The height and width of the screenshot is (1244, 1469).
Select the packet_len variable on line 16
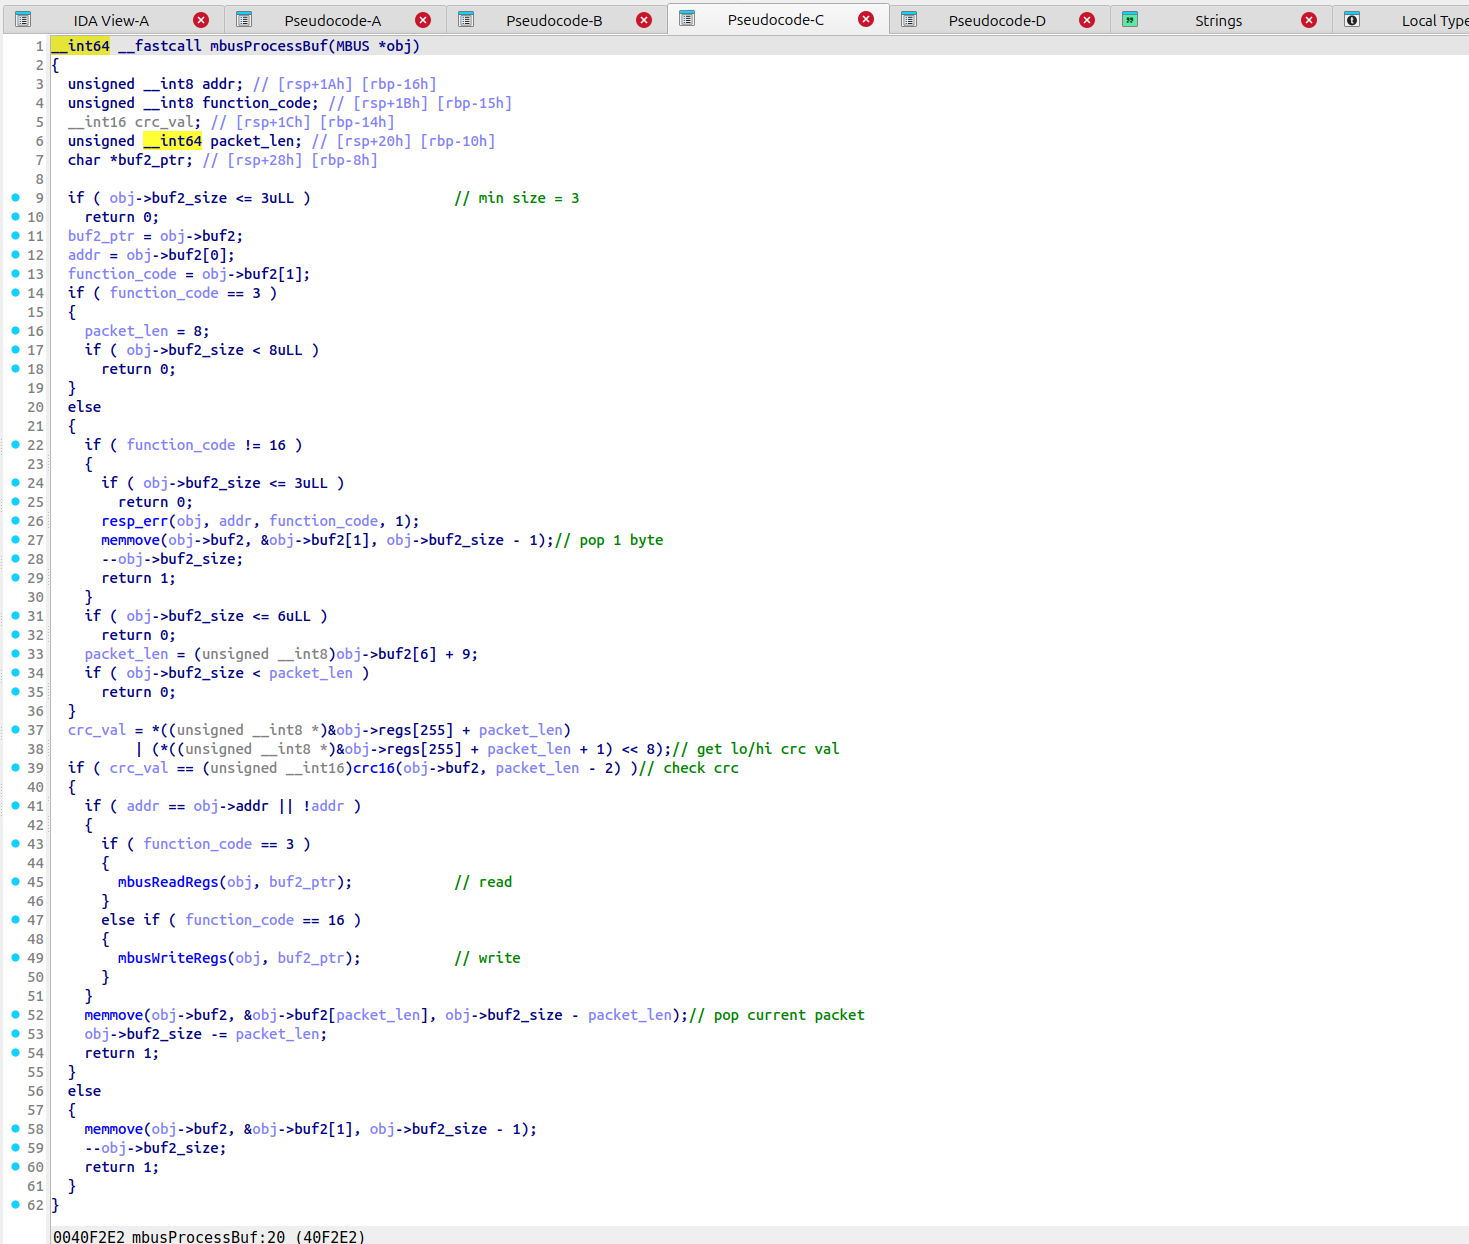point(126,330)
